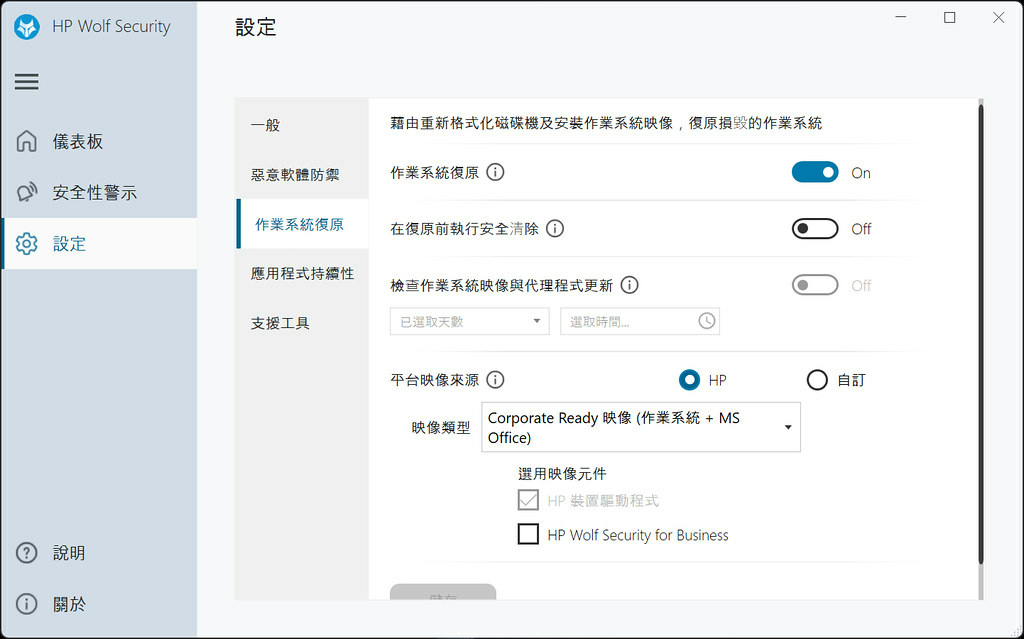Viewport: 1024px width, 639px height.
Task: Click the 選用映像元件 label
Action: tap(562, 474)
